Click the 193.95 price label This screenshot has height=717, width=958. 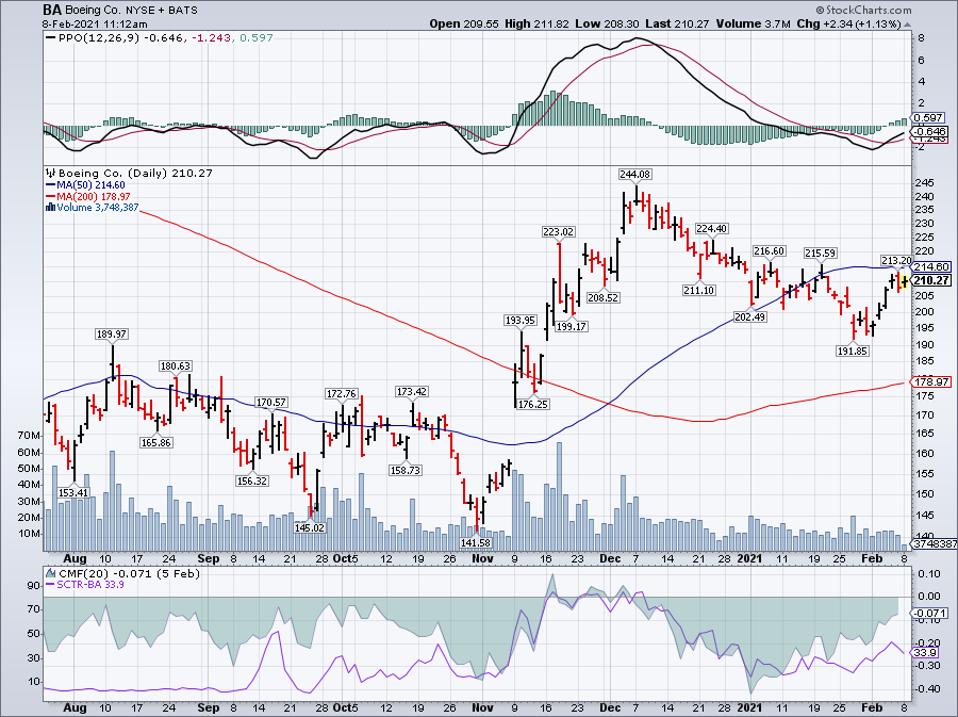coord(520,320)
